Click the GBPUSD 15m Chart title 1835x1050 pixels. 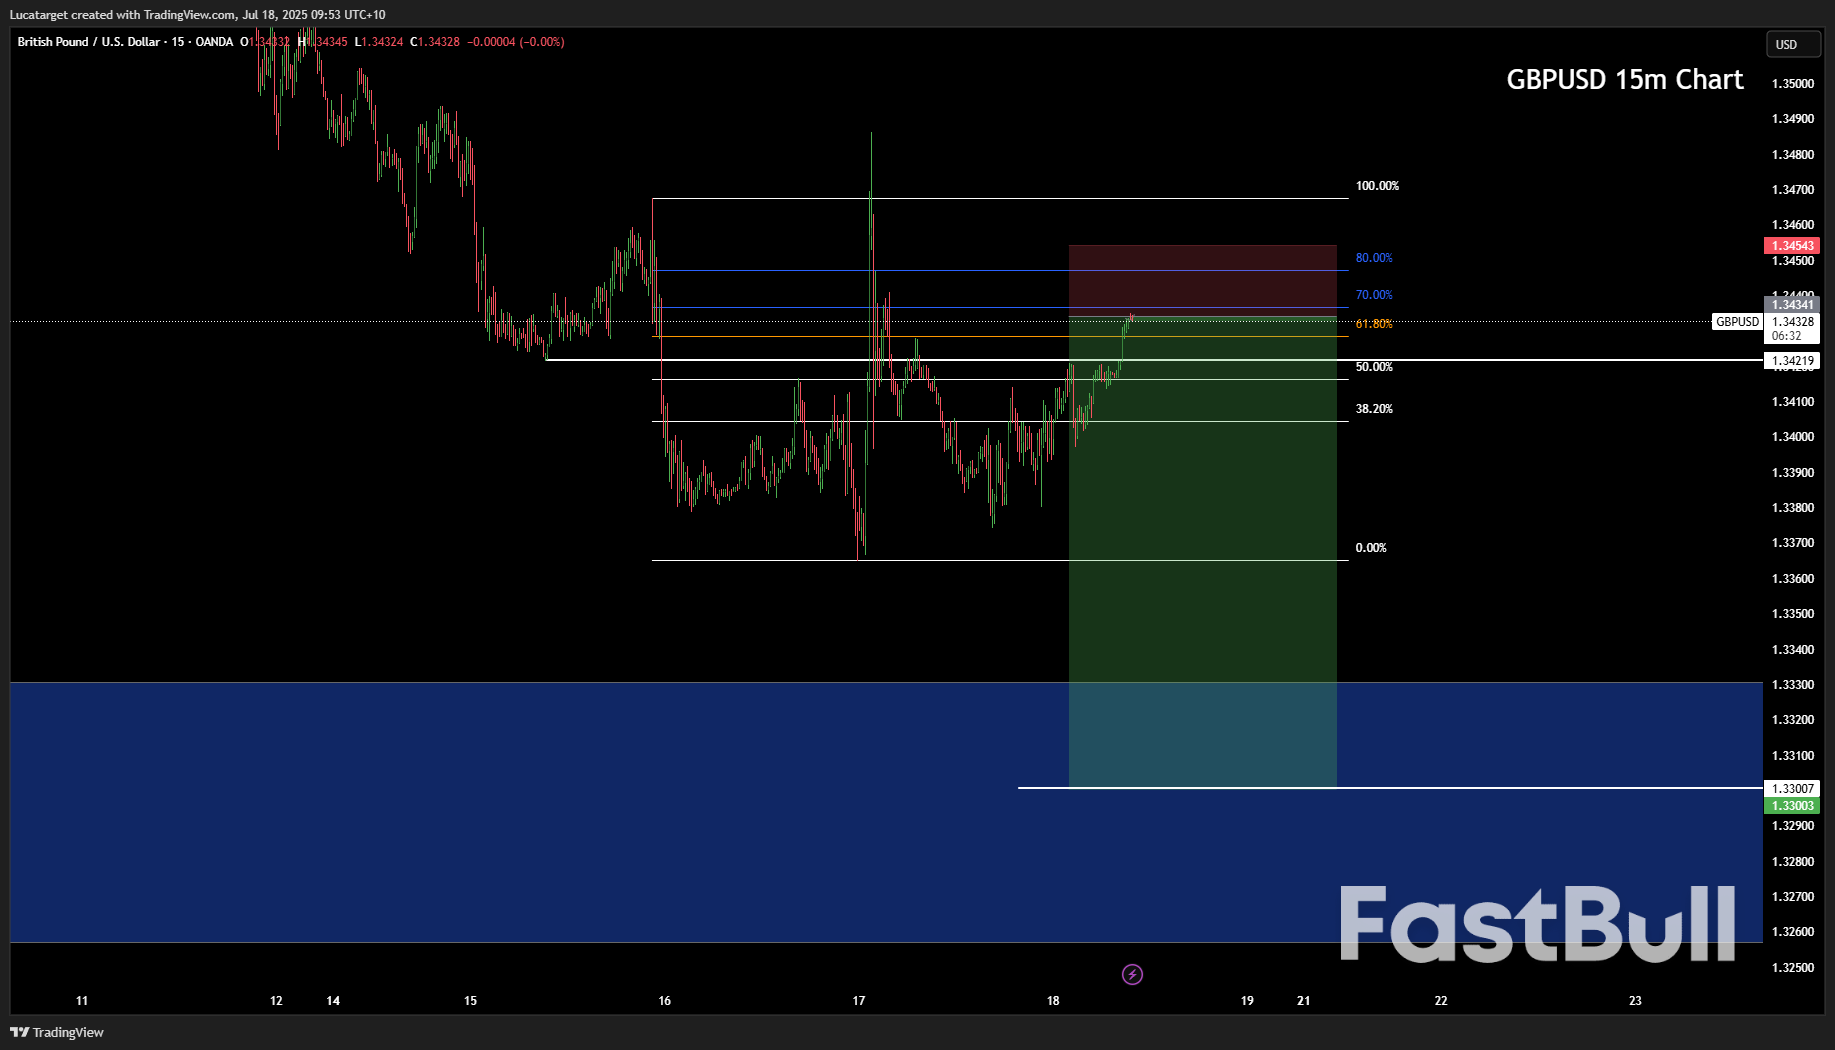tap(1624, 79)
